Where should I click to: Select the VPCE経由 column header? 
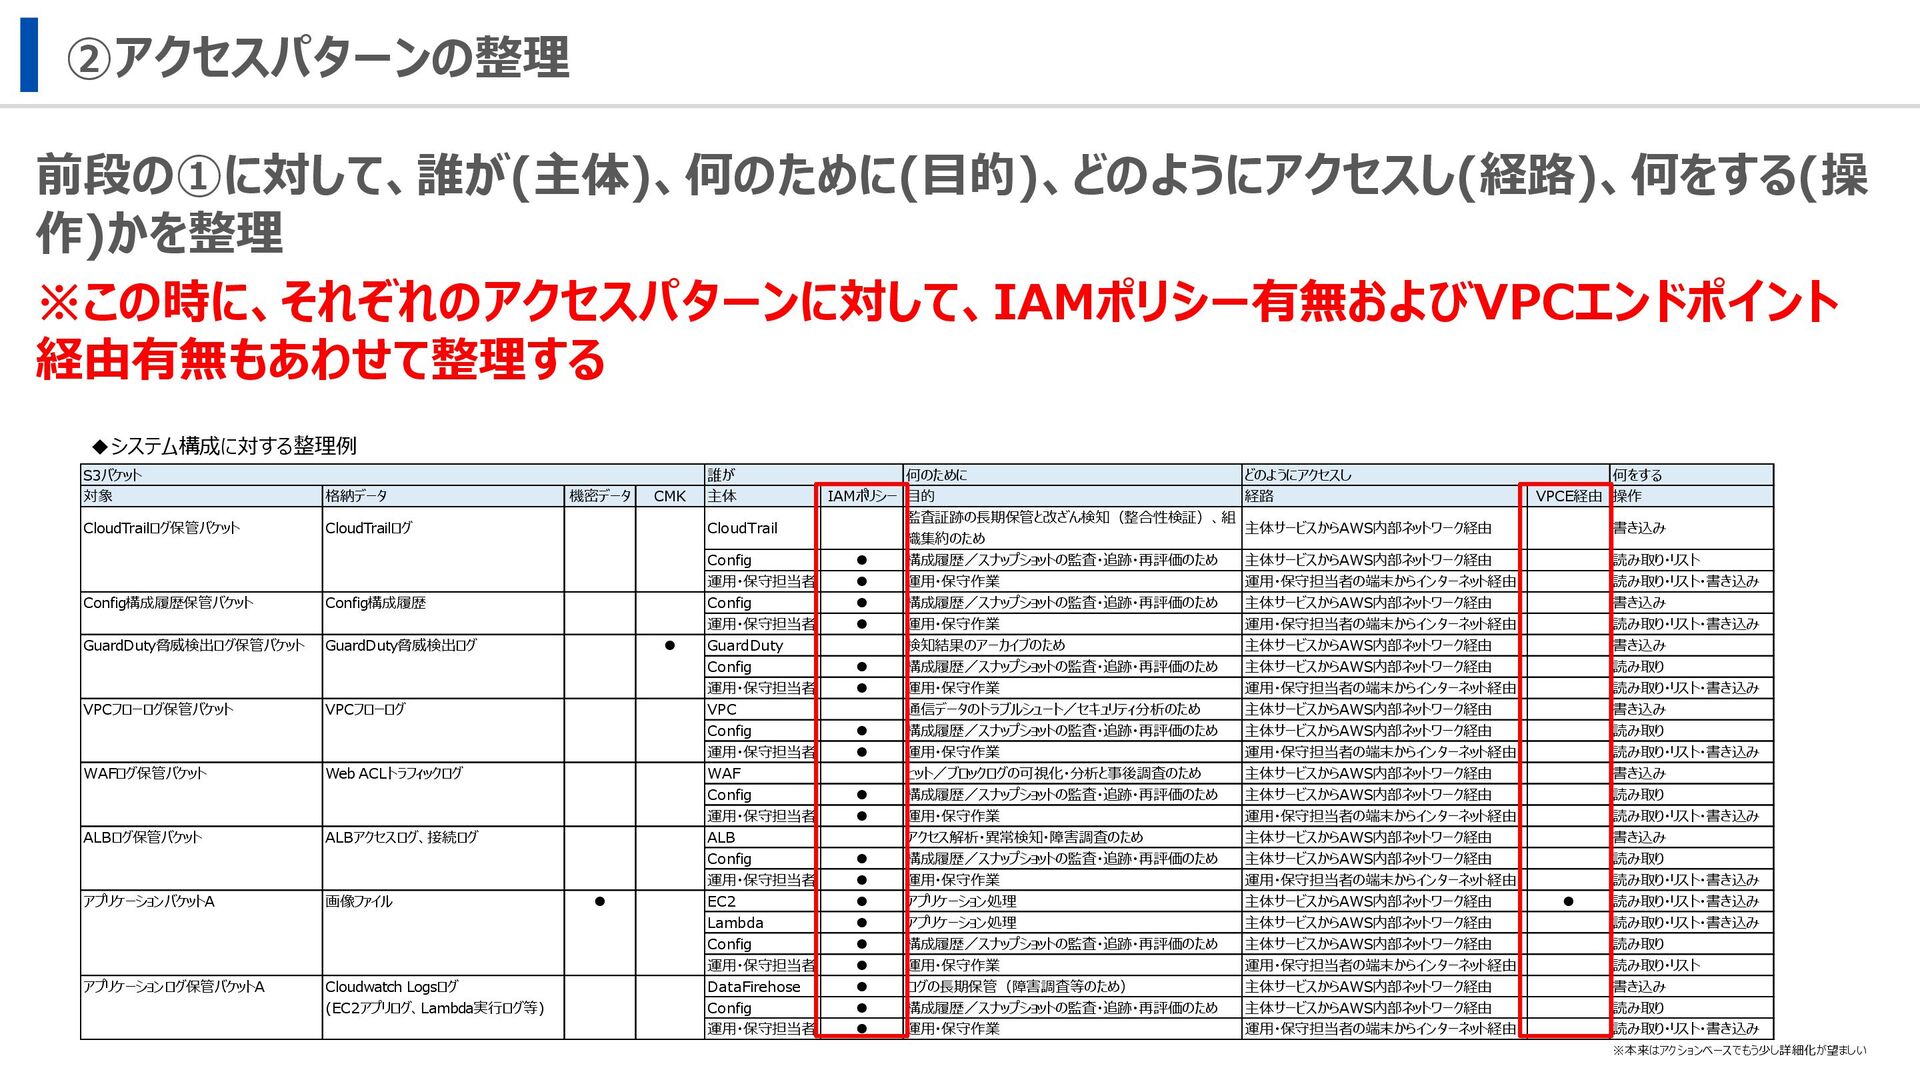(x=1567, y=496)
